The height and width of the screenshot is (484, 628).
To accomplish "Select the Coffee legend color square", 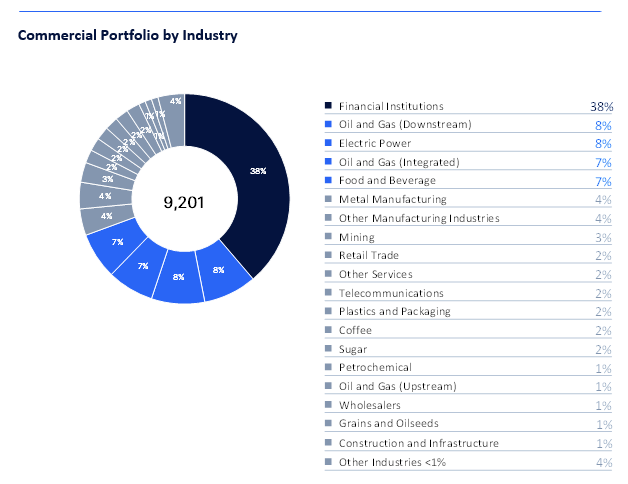I will [x=328, y=331].
